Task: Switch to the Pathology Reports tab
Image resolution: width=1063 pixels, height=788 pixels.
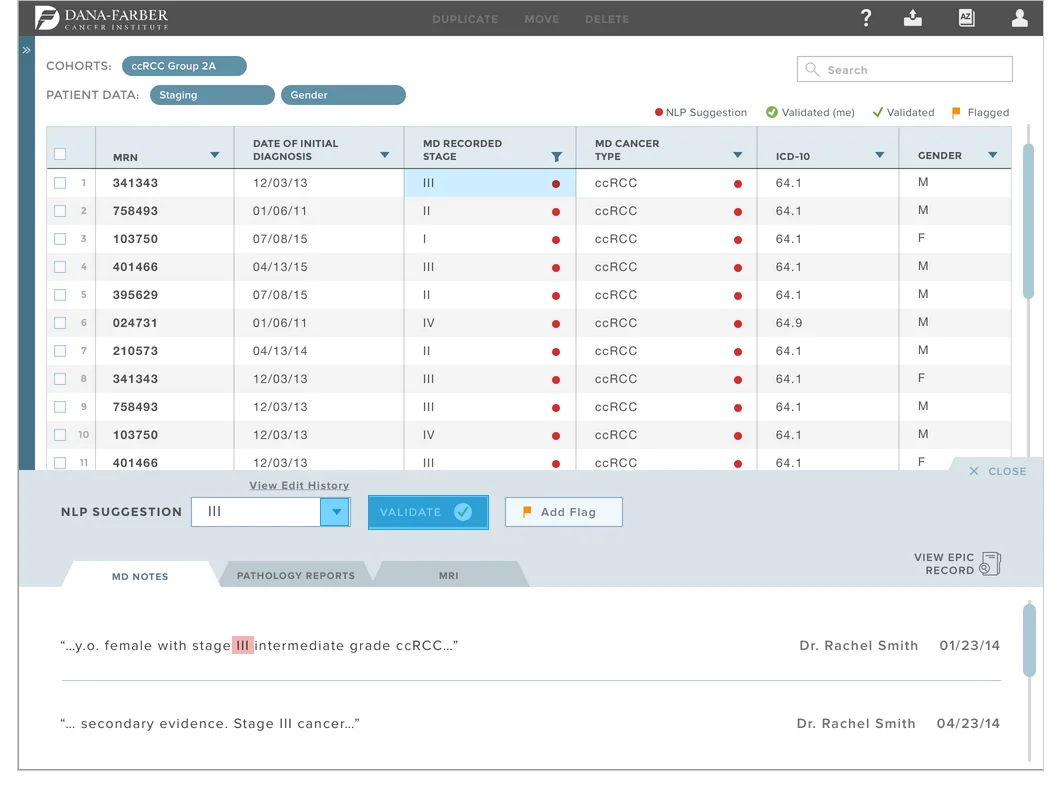Action: pos(296,575)
